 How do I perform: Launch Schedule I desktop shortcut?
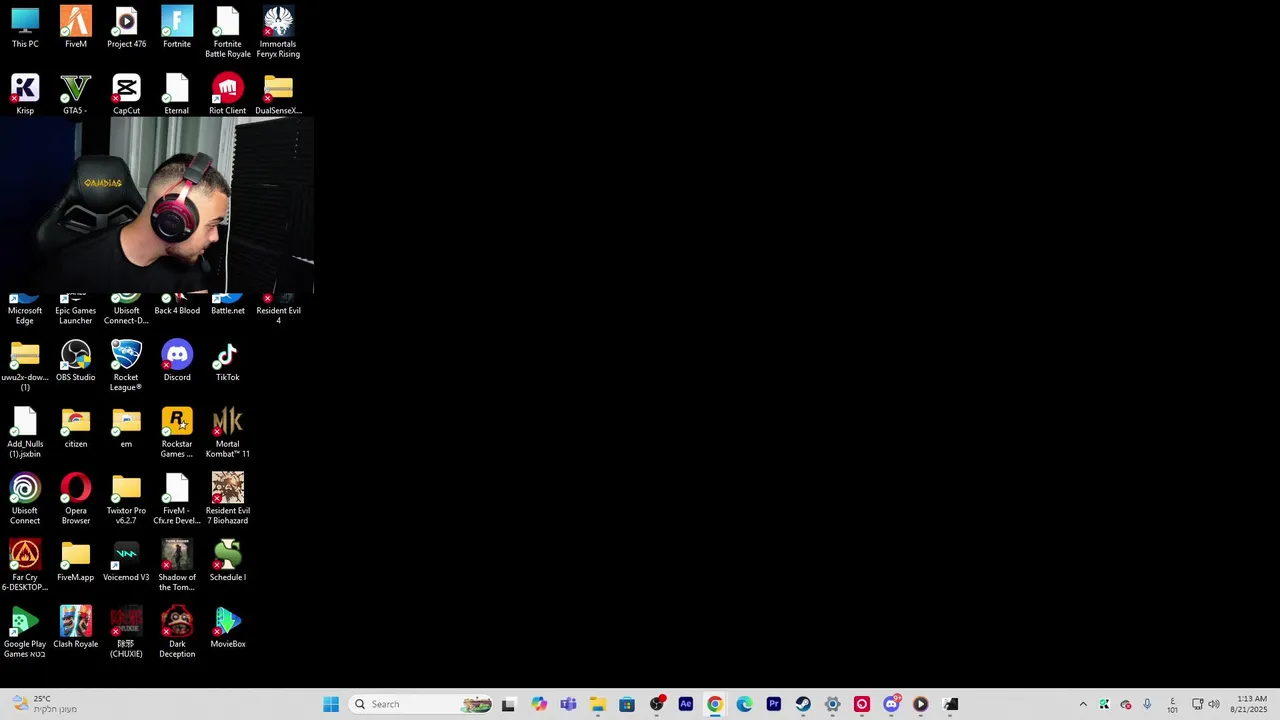pos(228,561)
